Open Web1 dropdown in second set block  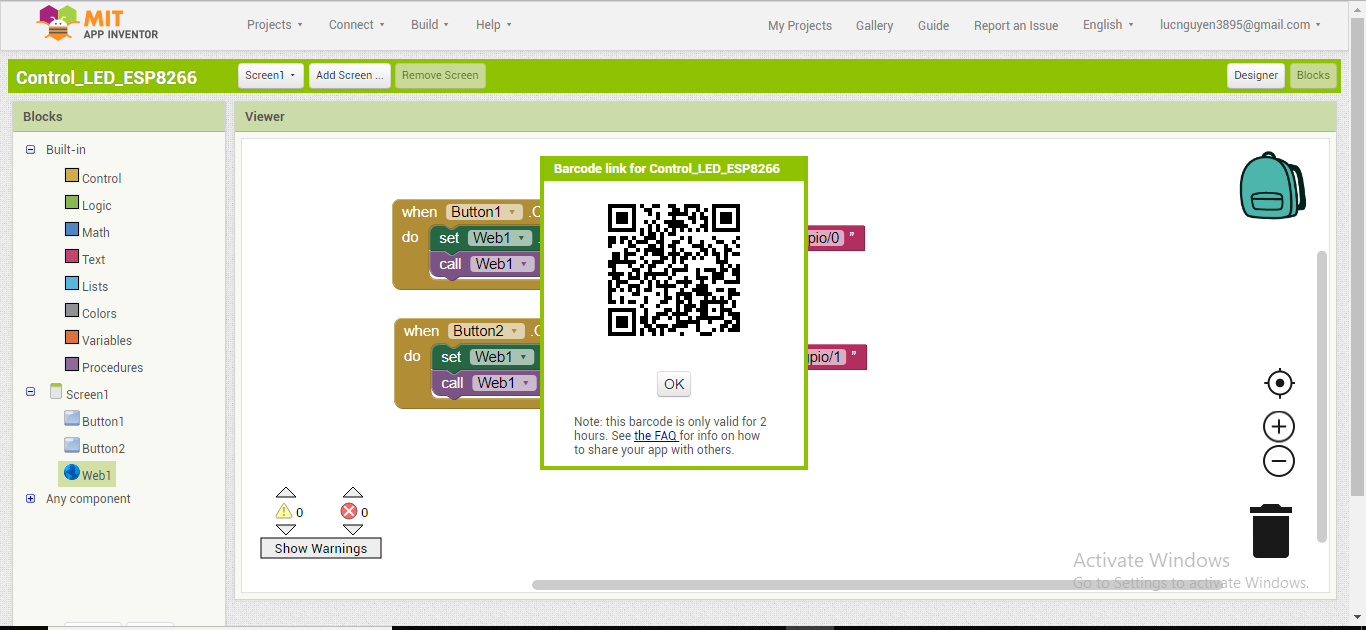click(504, 357)
